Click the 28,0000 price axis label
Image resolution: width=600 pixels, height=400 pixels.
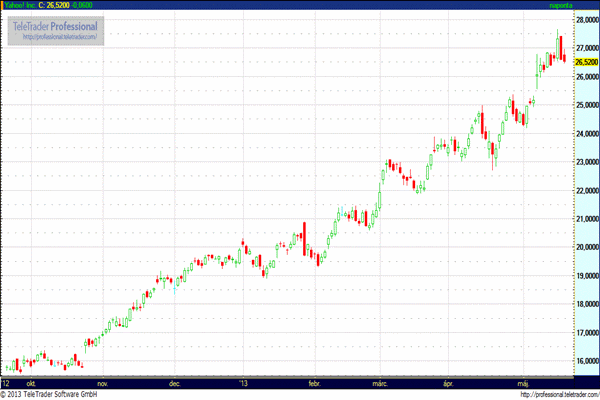pyautogui.click(x=585, y=19)
